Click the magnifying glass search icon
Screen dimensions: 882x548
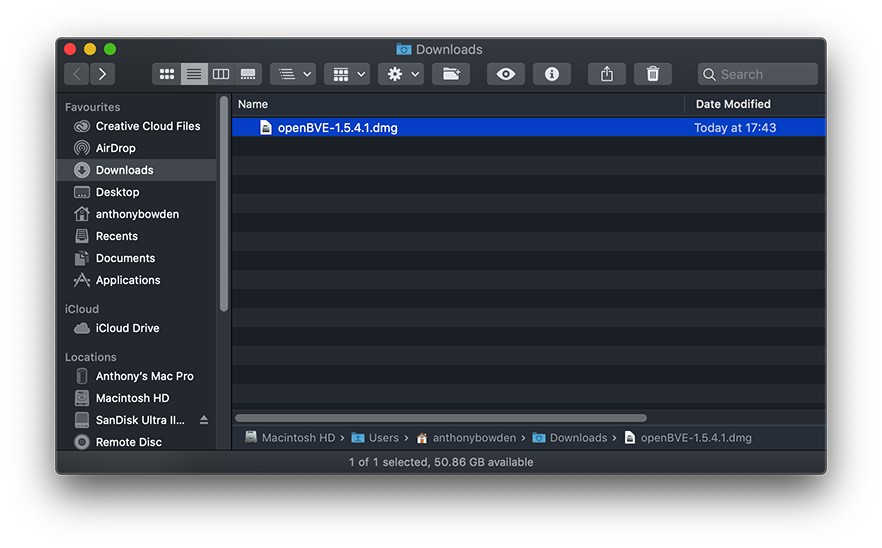709,74
